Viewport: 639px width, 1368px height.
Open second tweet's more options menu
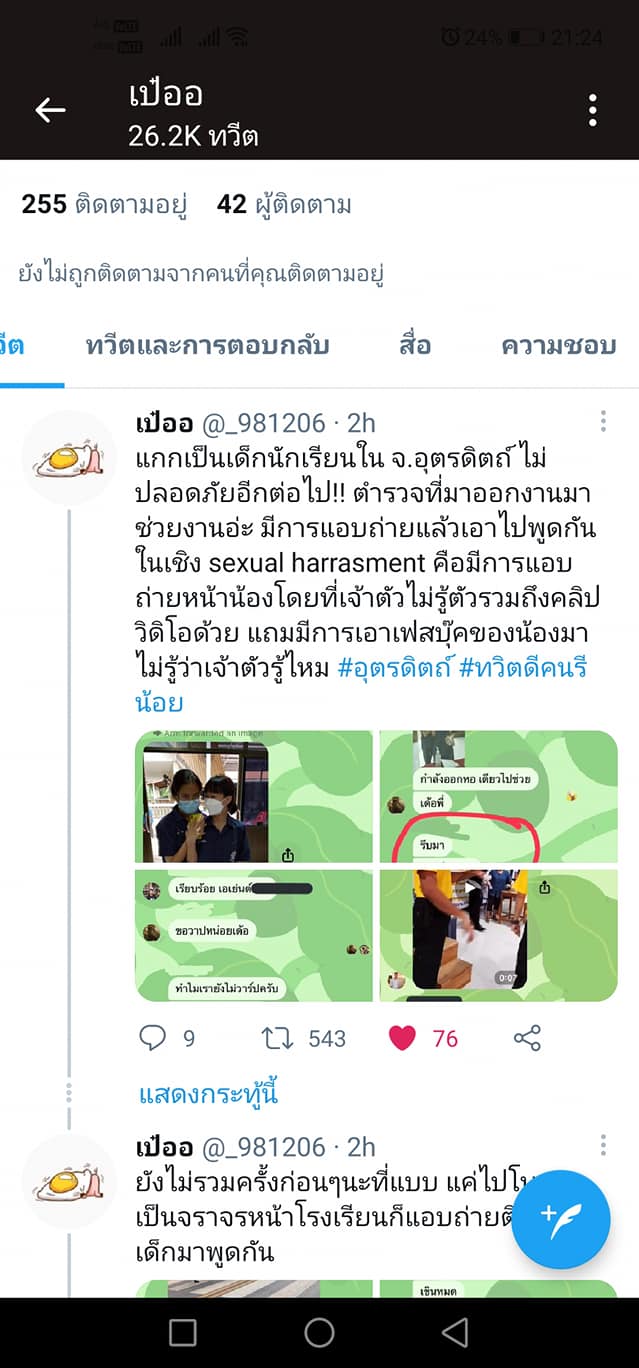pyautogui.click(x=603, y=1145)
